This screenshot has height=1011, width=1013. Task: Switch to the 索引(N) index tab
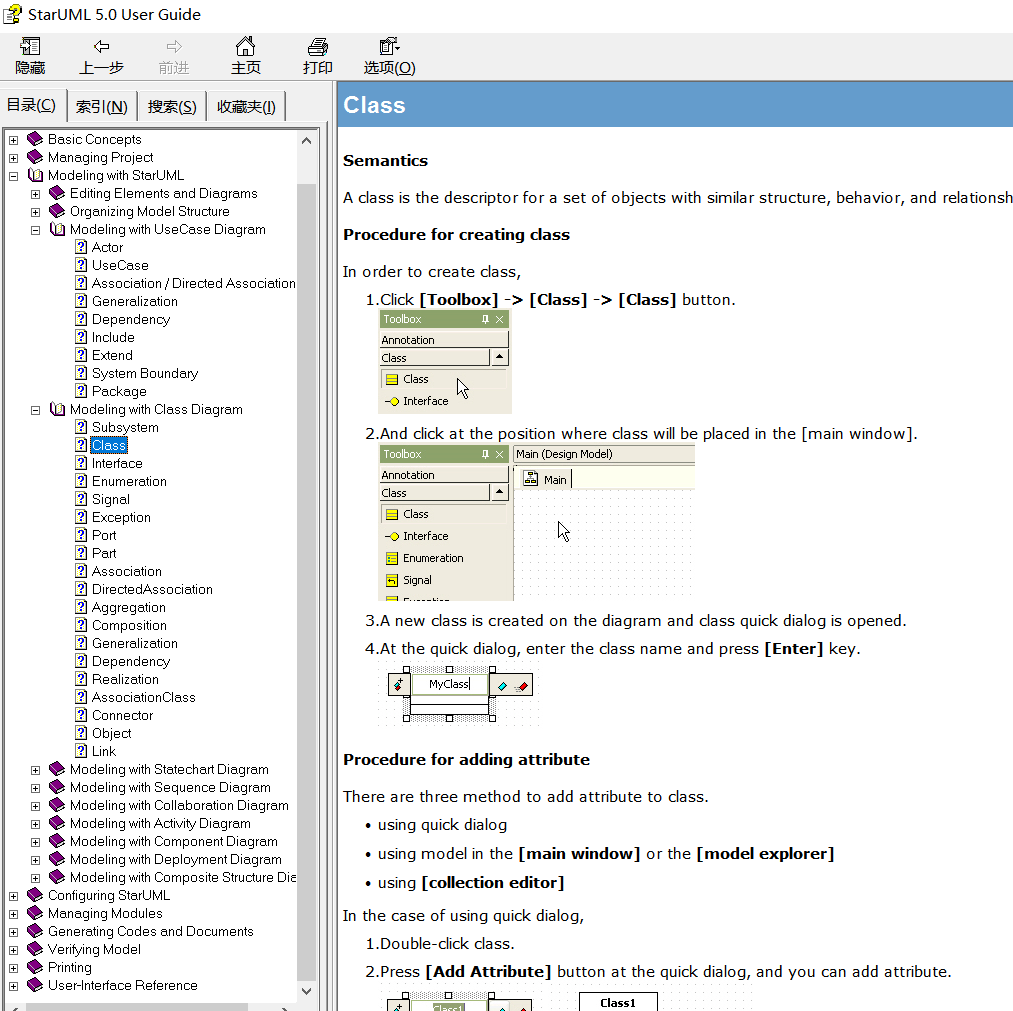pyautogui.click(x=101, y=107)
